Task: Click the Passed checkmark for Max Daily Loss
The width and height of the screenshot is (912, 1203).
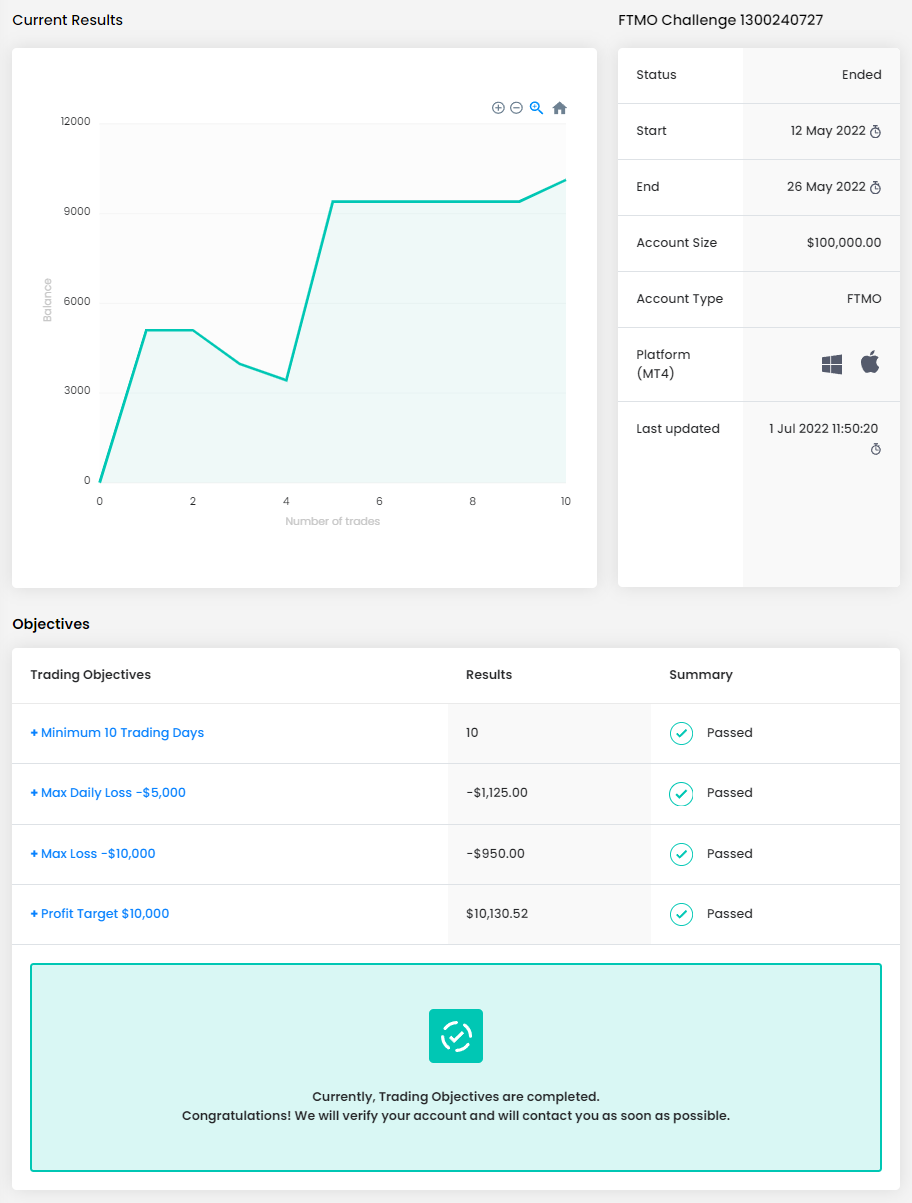Action: click(x=681, y=793)
